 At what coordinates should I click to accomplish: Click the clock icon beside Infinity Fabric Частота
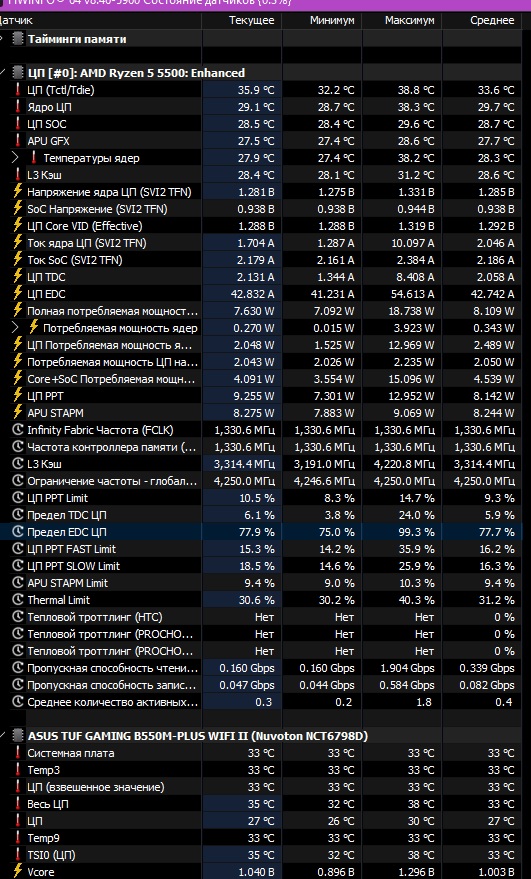click(18, 430)
